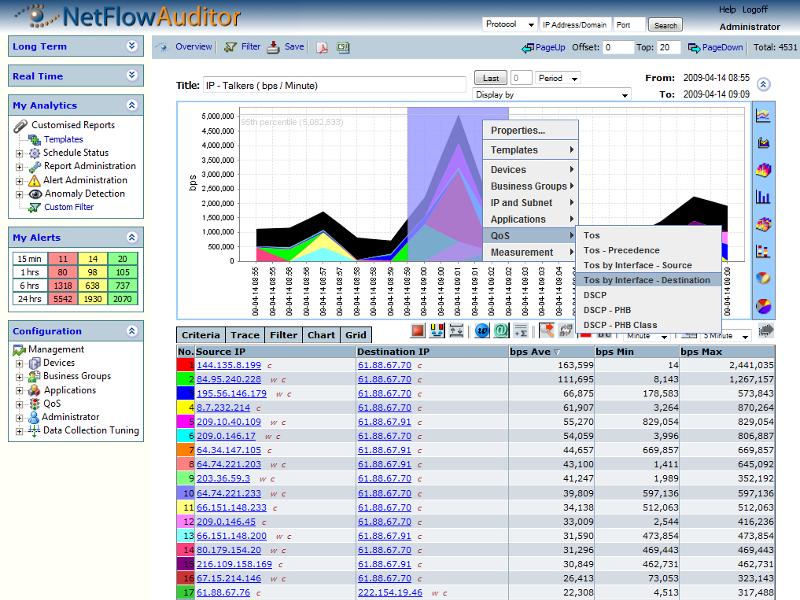Select the line chart type icon
Screen dimensions: 800x600
click(763, 116)
